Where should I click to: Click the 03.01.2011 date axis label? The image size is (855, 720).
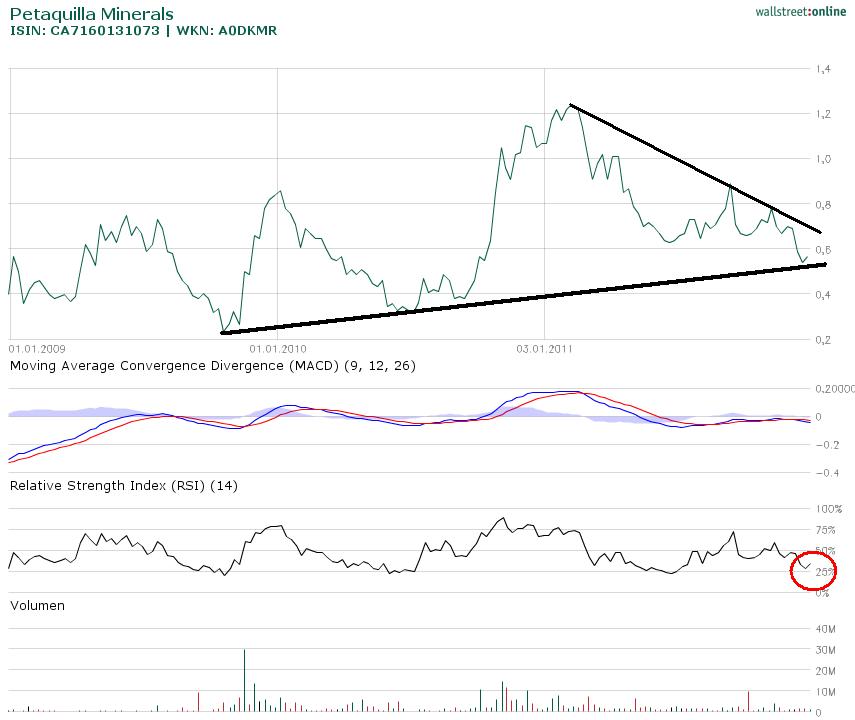pos(544,349)
